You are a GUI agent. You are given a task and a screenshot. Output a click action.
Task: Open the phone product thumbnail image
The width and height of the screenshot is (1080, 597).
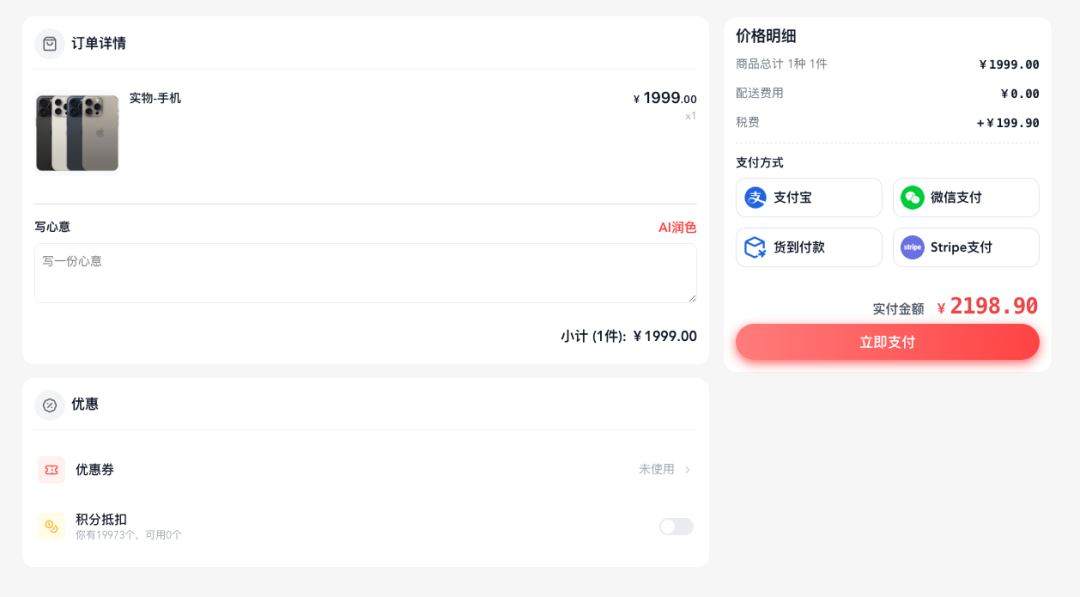coord(78,133)
